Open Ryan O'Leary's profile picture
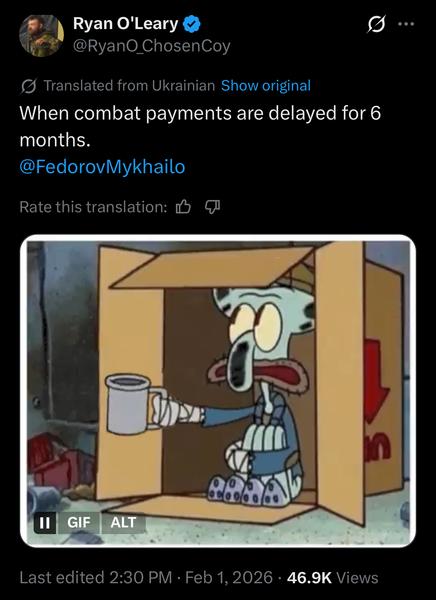This screenshot has width=436, height=600. coord(41,35)
